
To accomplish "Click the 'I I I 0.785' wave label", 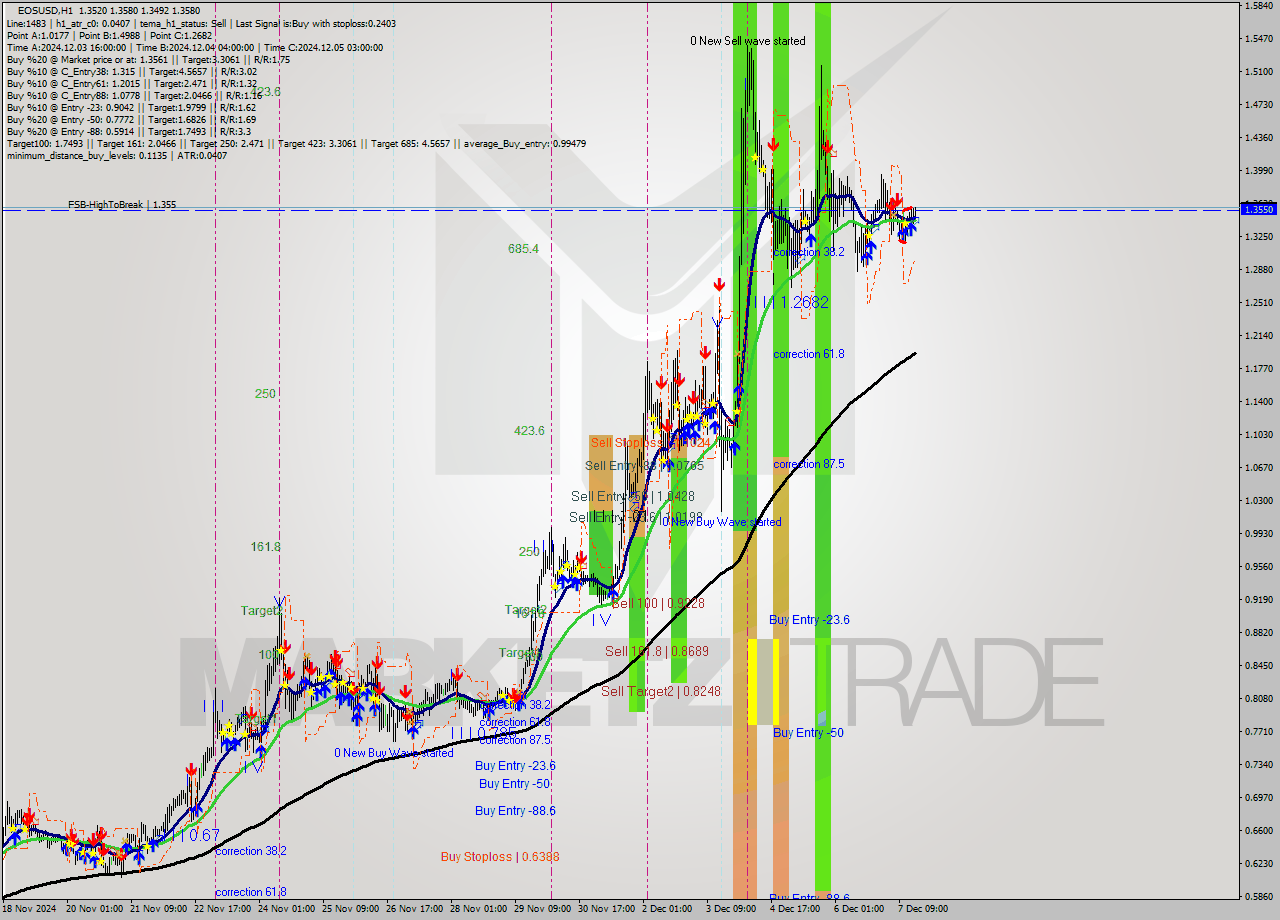I will 485,733.
